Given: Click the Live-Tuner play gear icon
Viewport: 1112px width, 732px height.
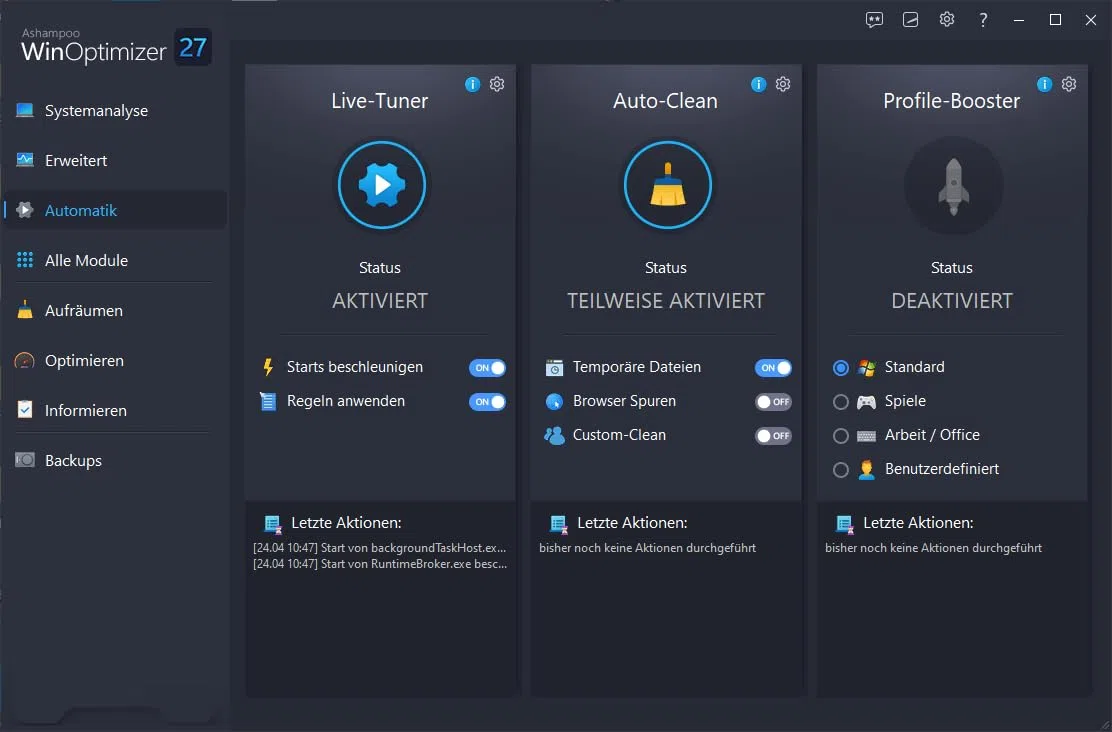Looking at the screenshot, I should pyautogui.click(x=382, y=185).
